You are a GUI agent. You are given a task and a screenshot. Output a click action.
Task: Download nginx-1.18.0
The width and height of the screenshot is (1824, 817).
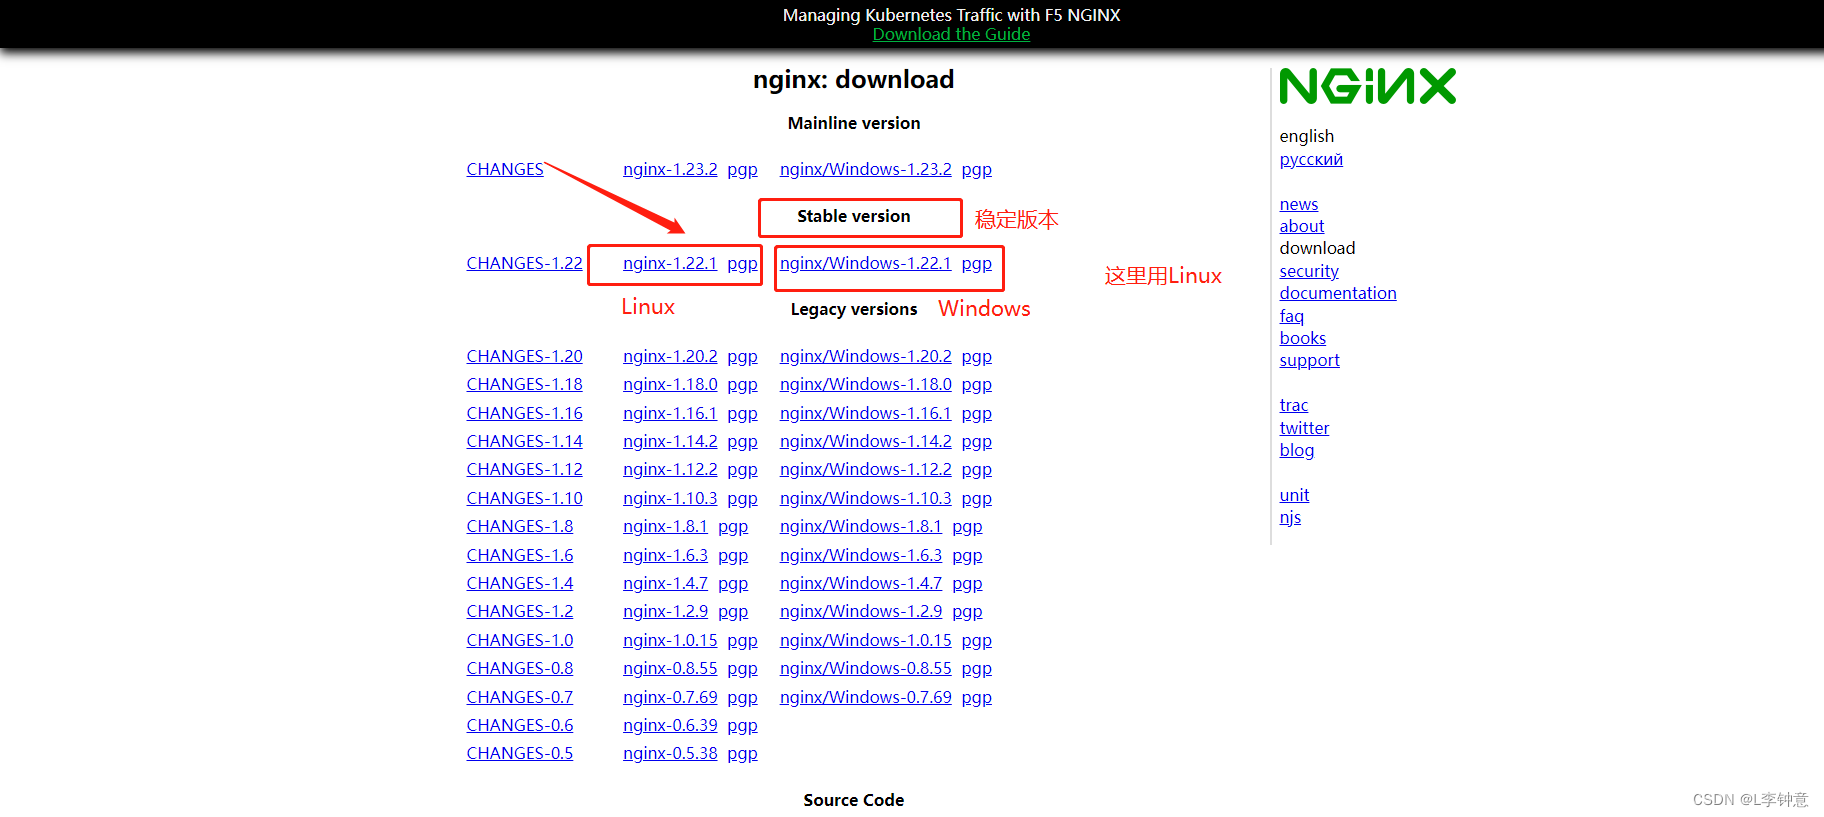[x=670, y=384]
